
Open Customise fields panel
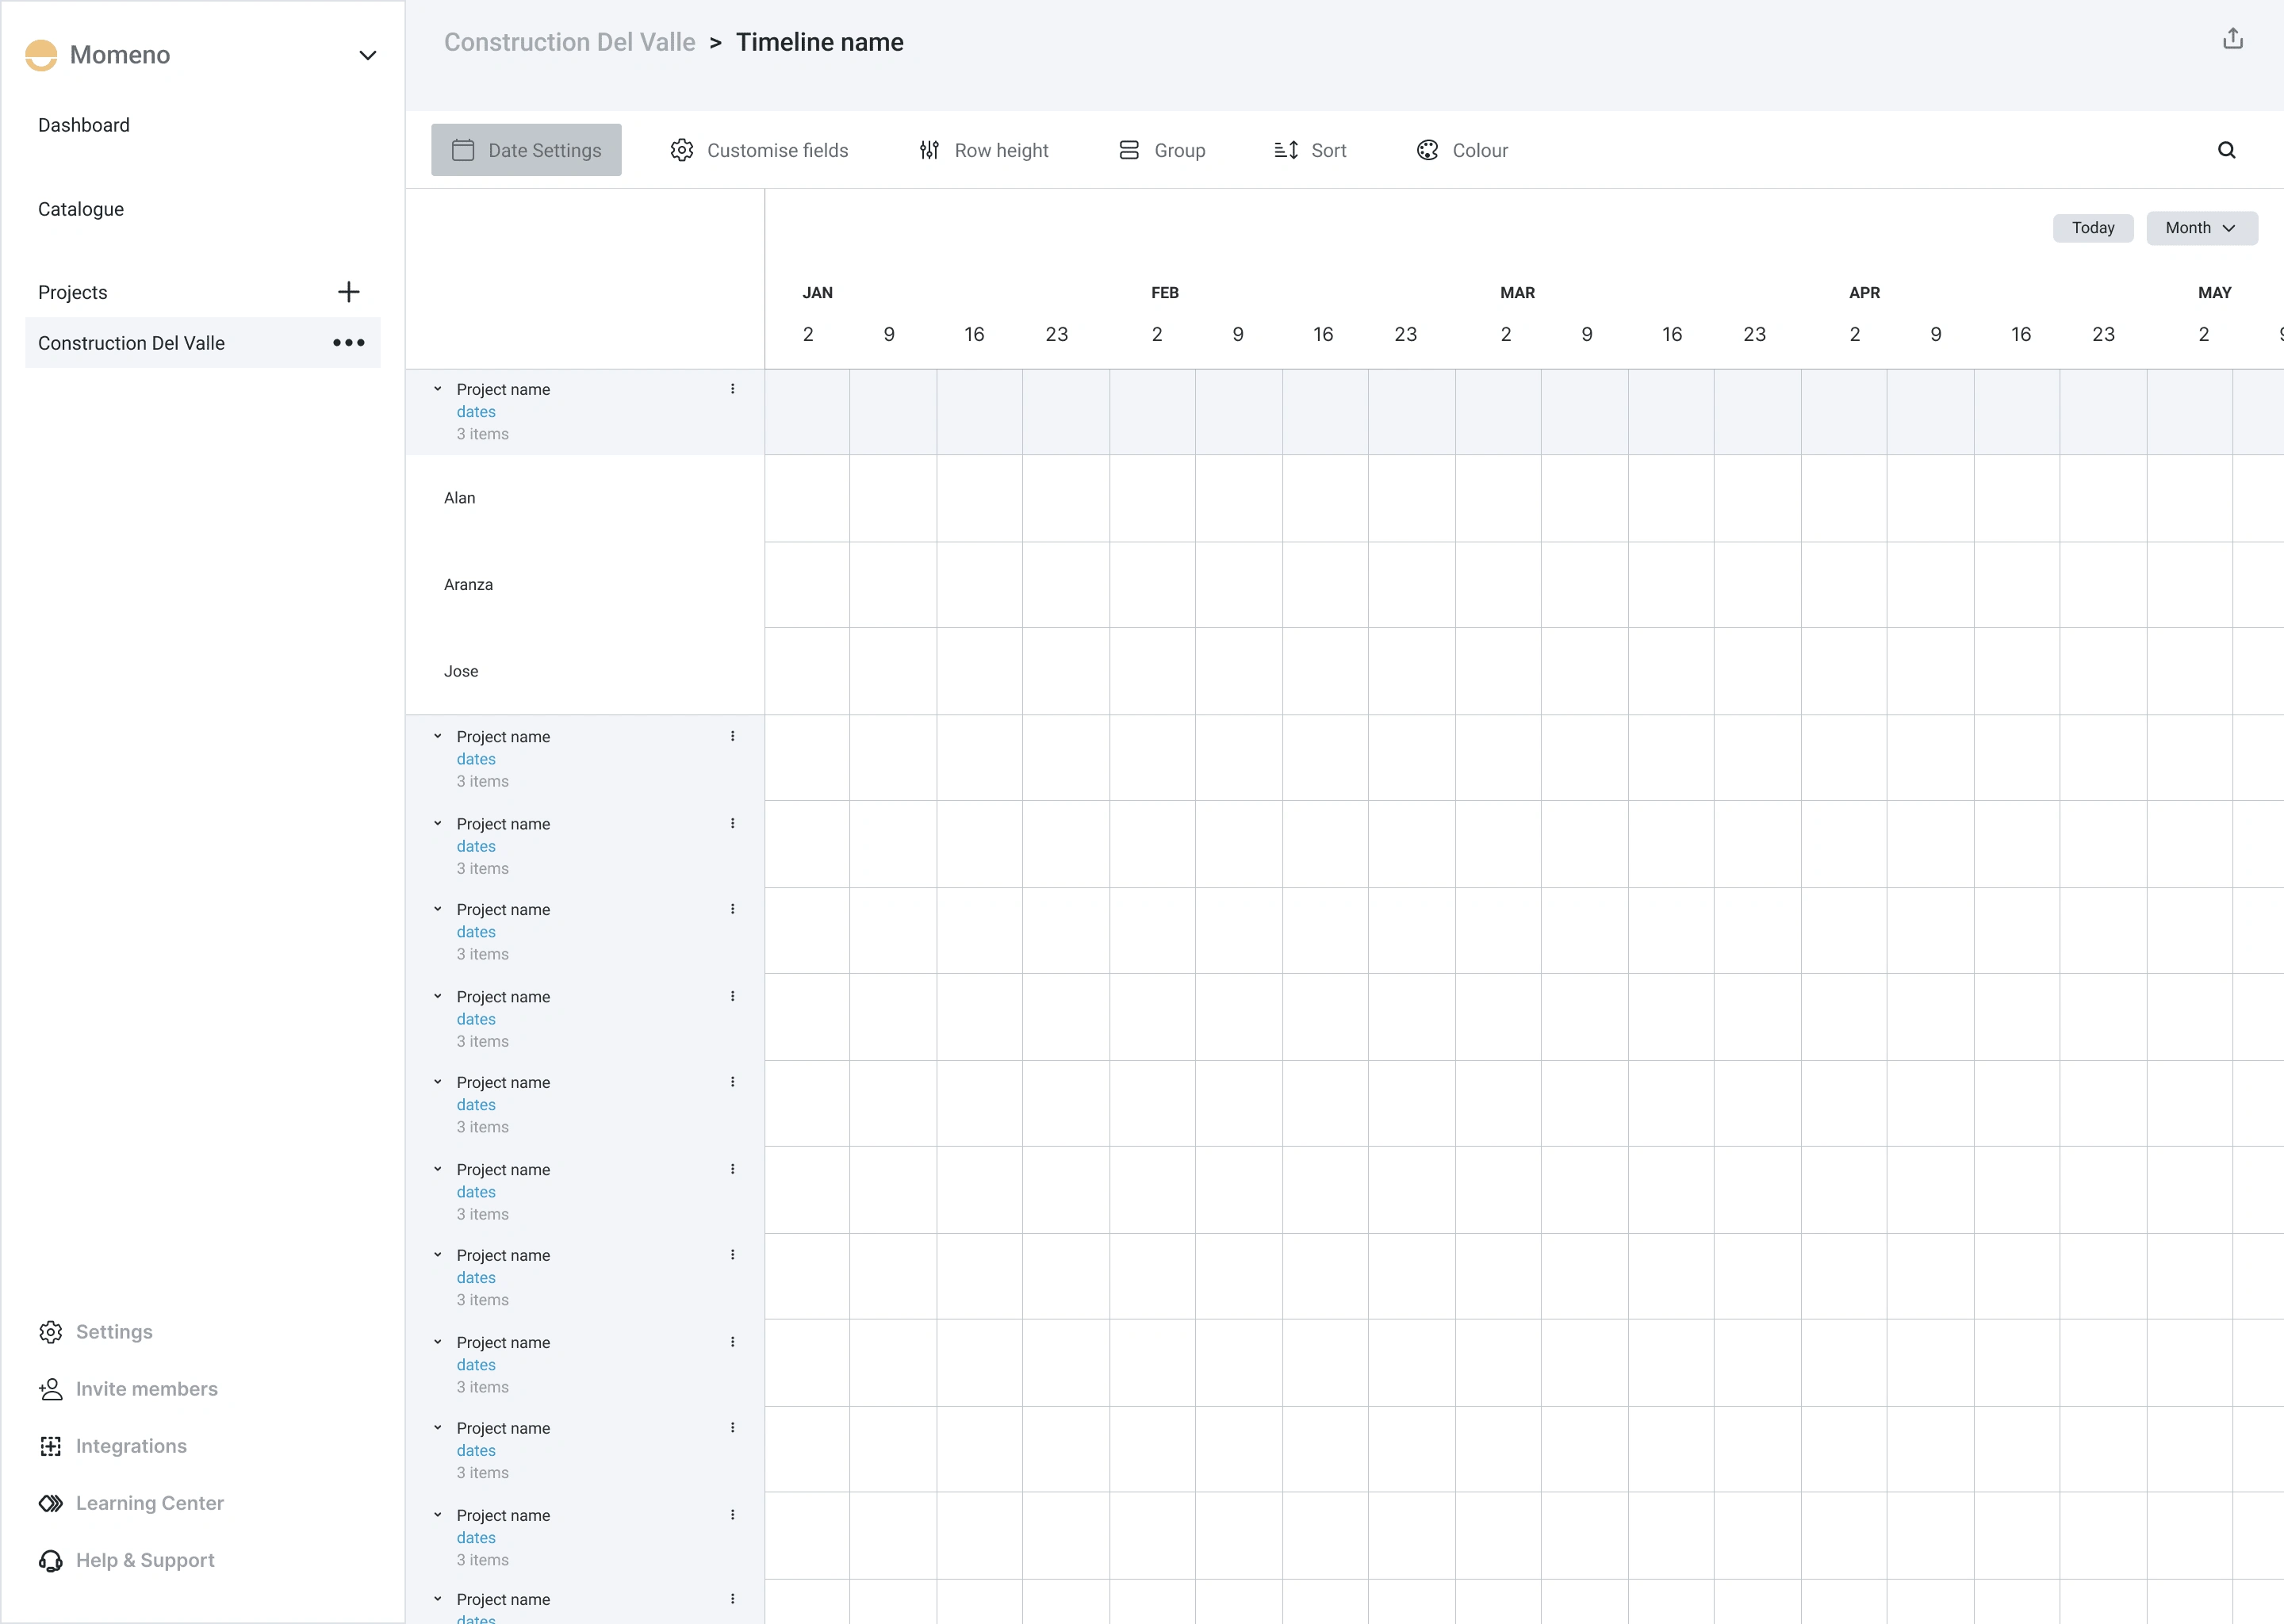[761, 149]
